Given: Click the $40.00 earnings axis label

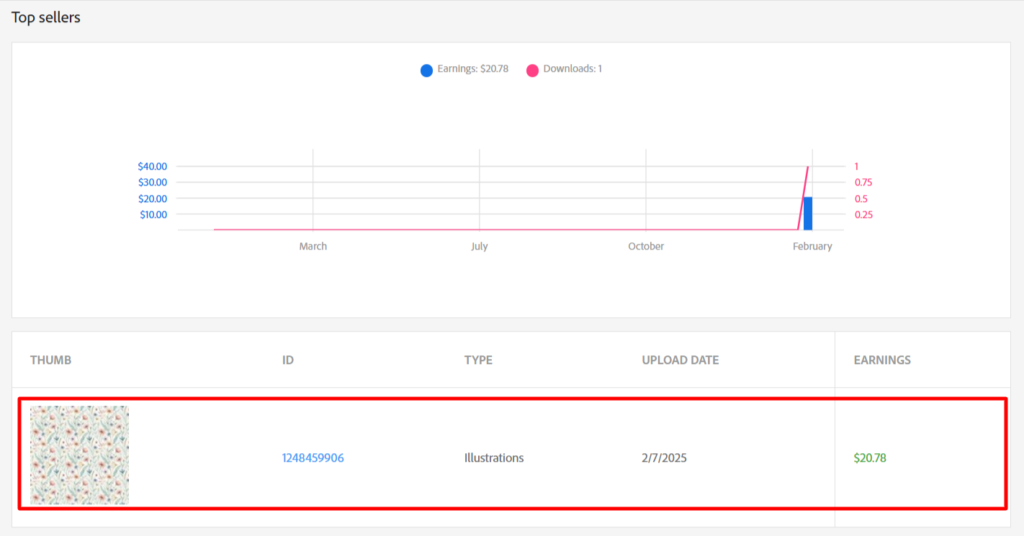Looking at the screenshot, I should point(152,166).
